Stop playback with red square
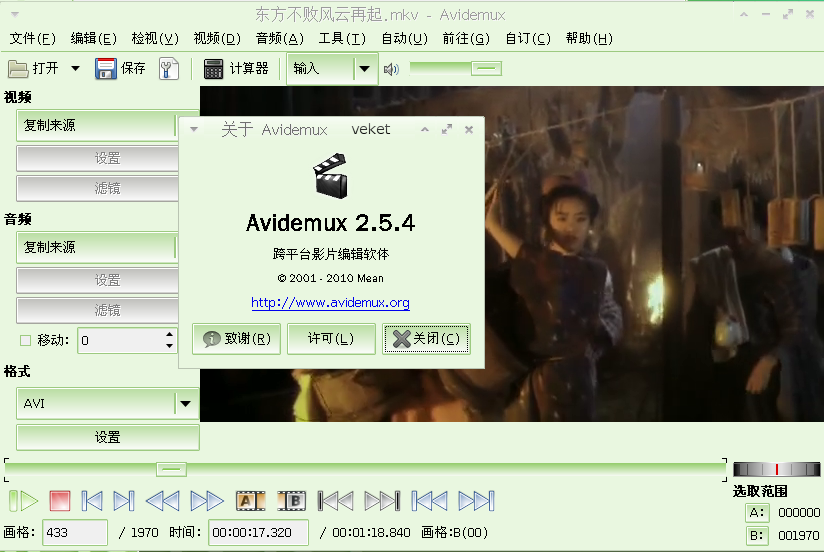Screen dimensions: 824x552 [x=60, y=501]
